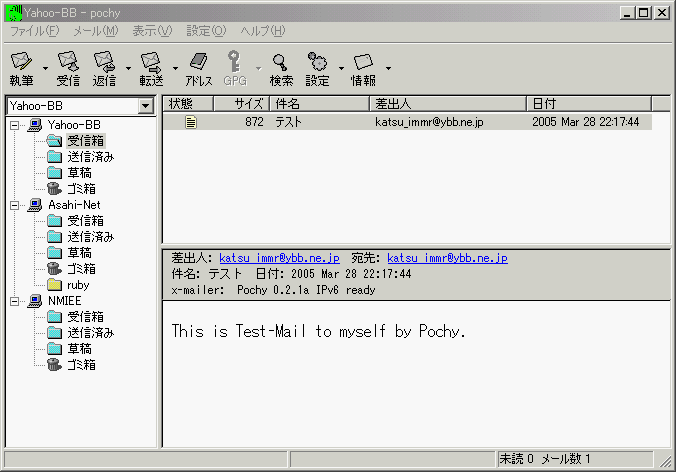Select Yahoo-BB ゴミ箱 trash folder
The width and height of the screenshot is (676, 472).
coord(81,189)
